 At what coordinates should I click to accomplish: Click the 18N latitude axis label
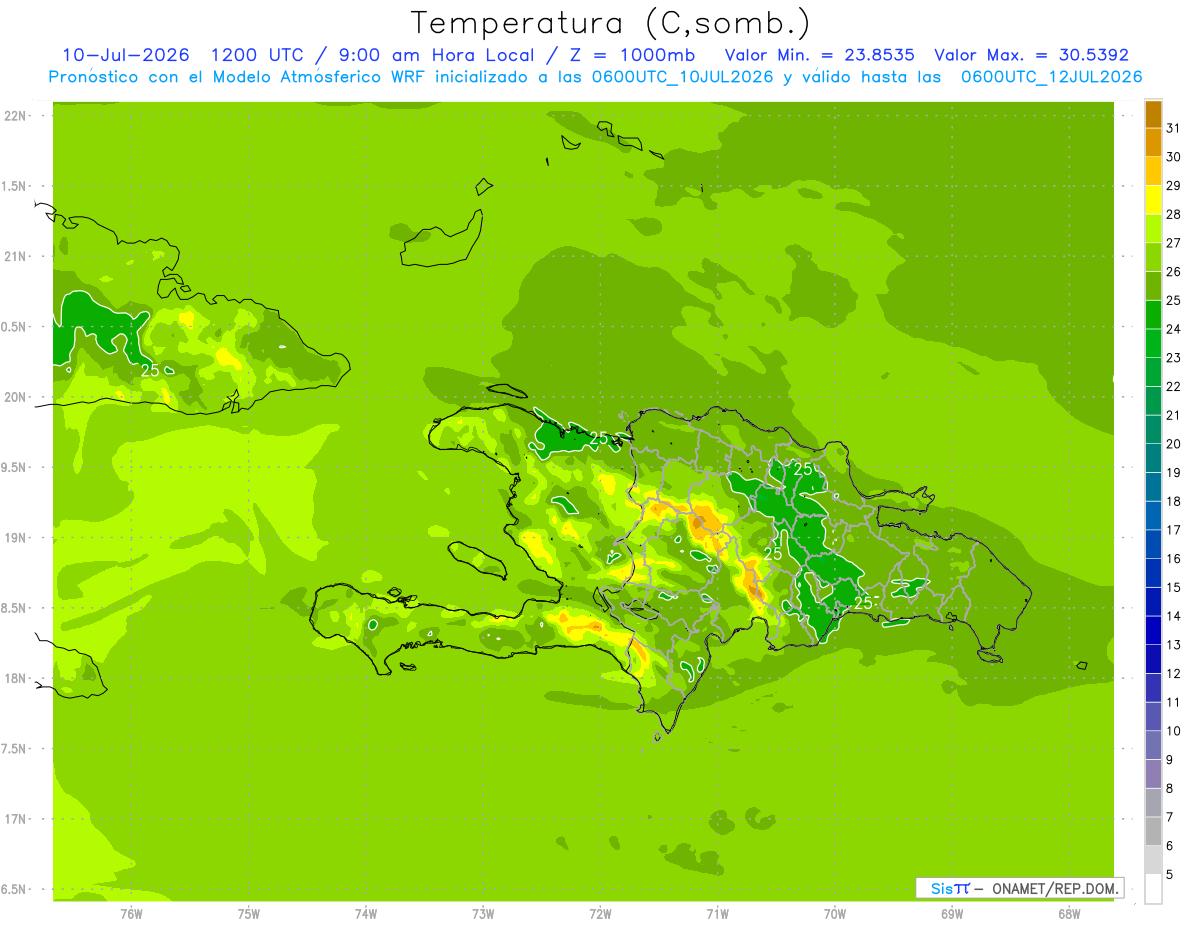16,678
